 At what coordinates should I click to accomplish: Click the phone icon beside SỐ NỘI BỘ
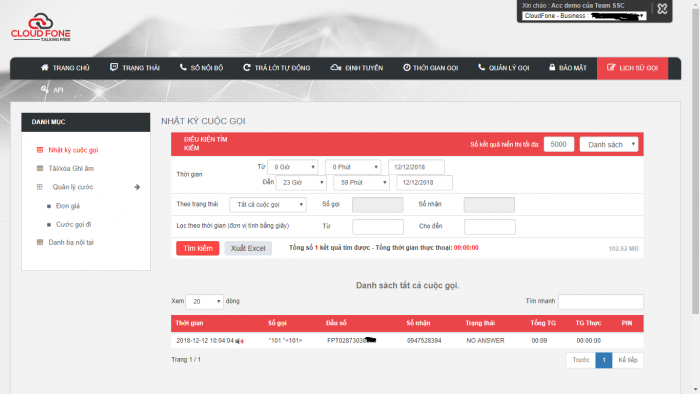click(183, 67)
